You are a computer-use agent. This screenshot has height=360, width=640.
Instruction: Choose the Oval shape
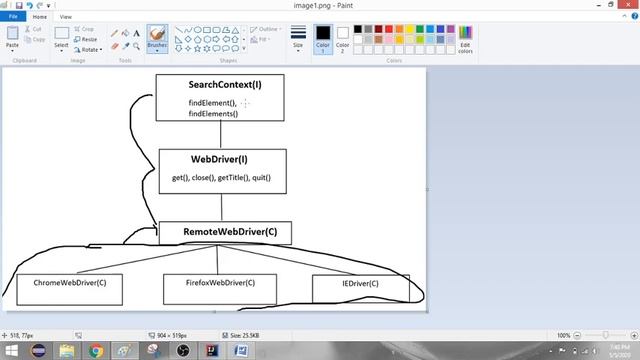(198, 30)
